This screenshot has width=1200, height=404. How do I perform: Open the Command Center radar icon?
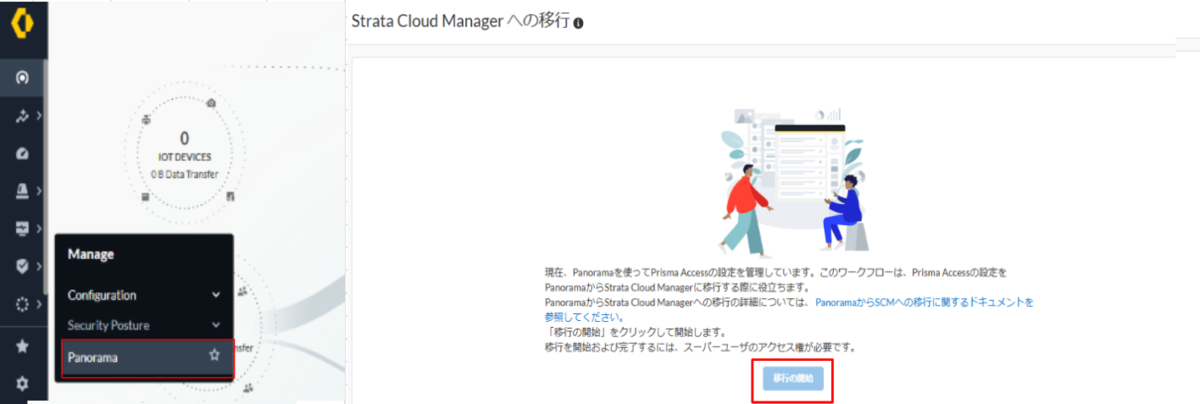[22, 77]
